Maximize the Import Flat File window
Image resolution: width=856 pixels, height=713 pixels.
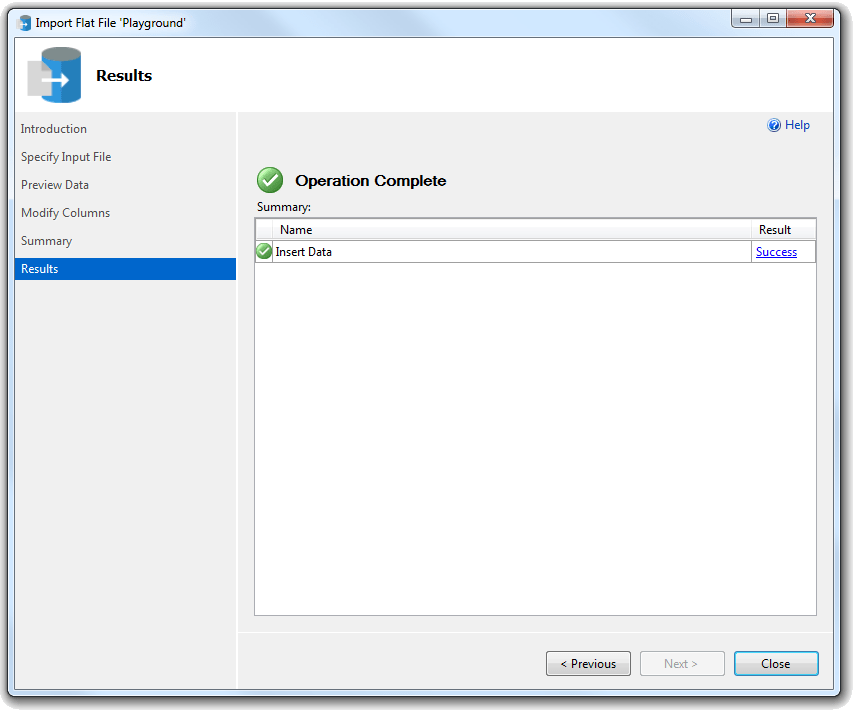(x=772, y=19)
